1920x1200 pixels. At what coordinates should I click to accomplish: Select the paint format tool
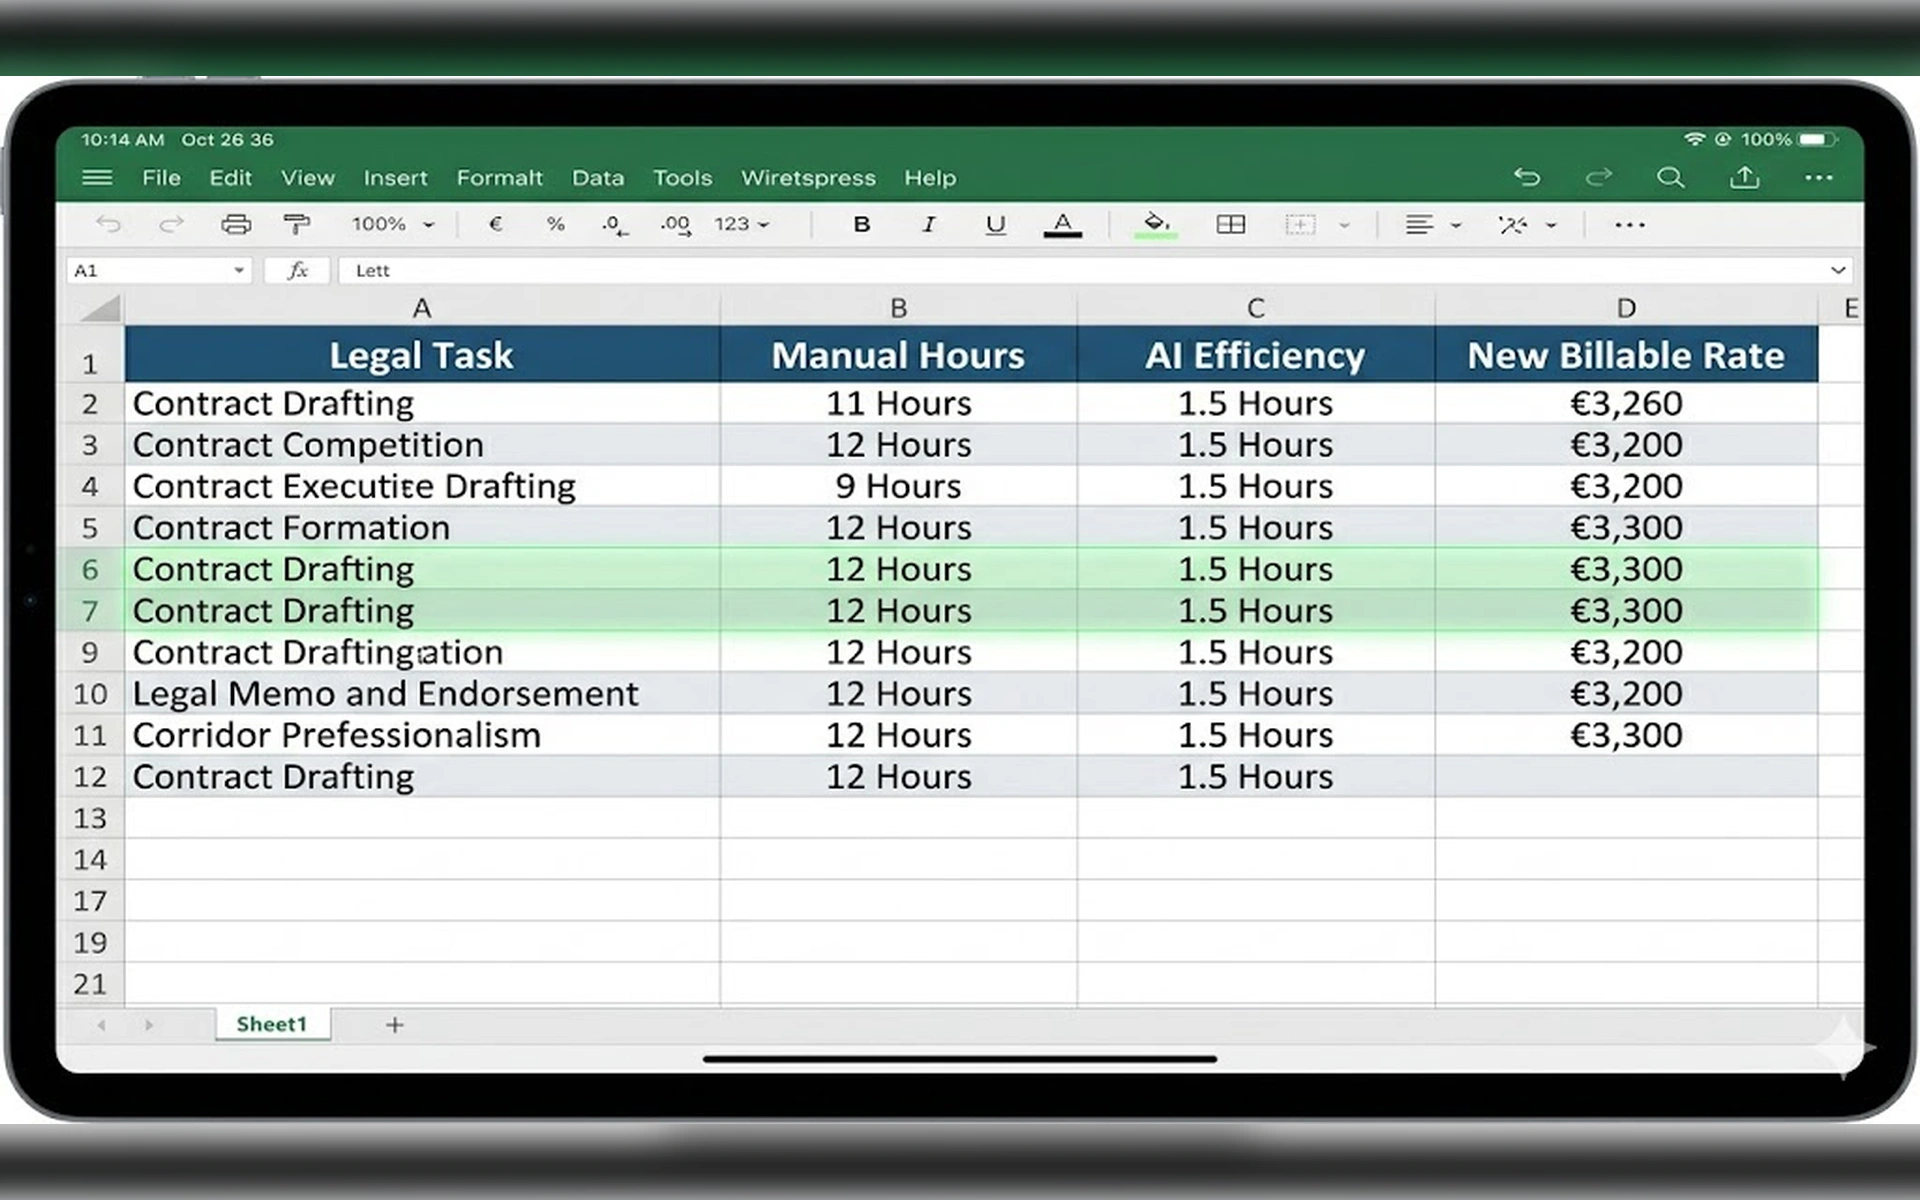[297, 224]
